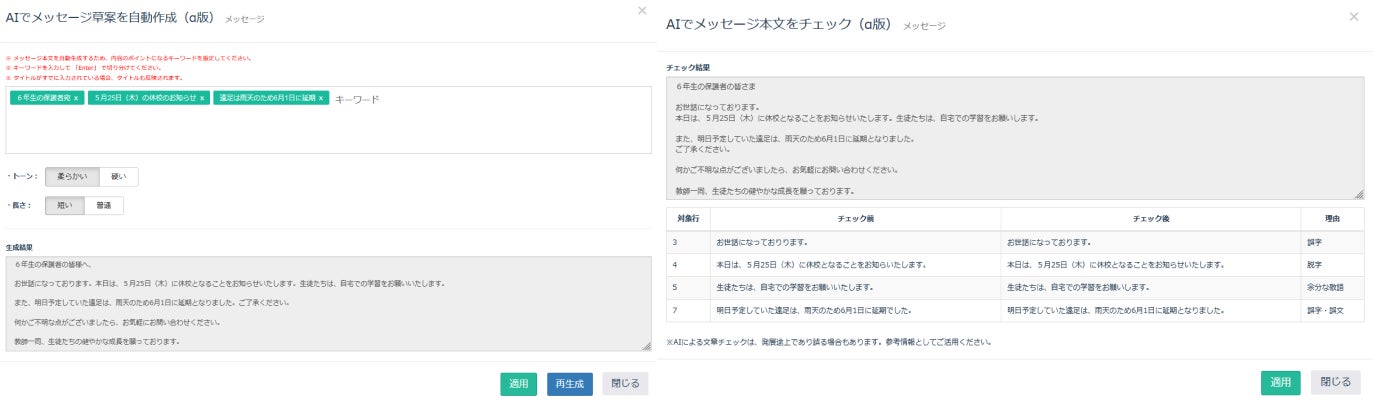Click the resize grip of the チェック結果 textarea

1359,194
